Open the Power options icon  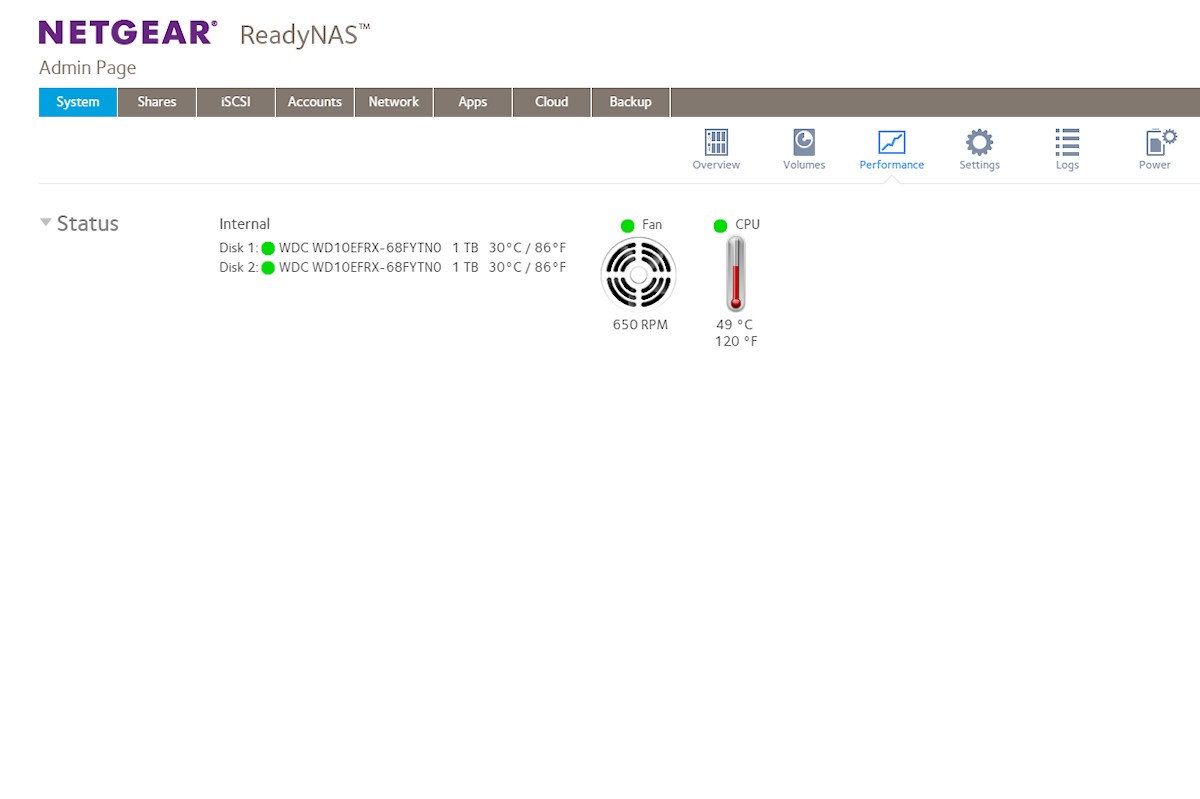click(1155, 142)
